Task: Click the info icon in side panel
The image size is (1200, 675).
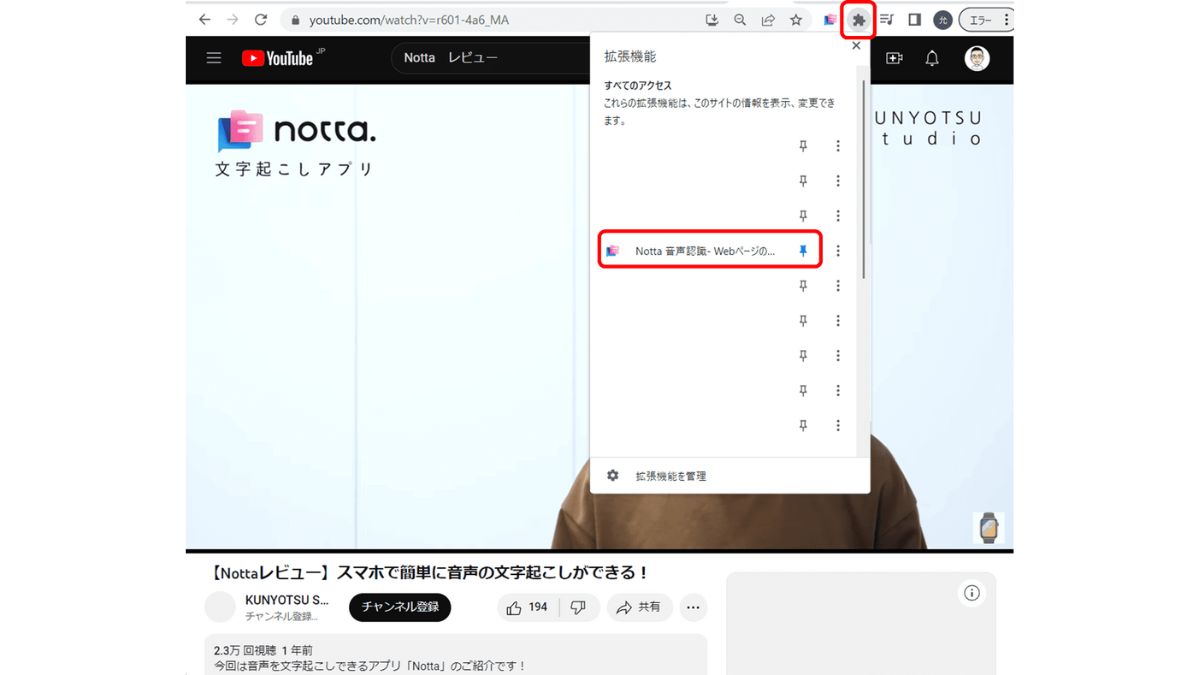Action: (972, 593)
